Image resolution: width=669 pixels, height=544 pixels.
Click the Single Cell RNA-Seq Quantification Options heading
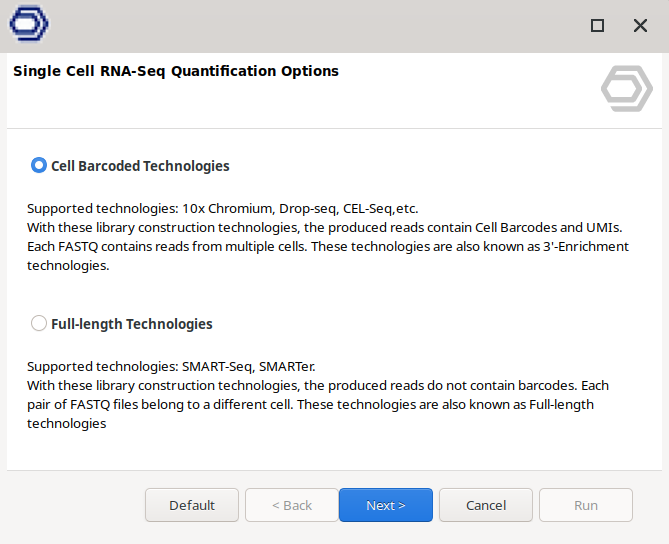(x=175, y=71)
